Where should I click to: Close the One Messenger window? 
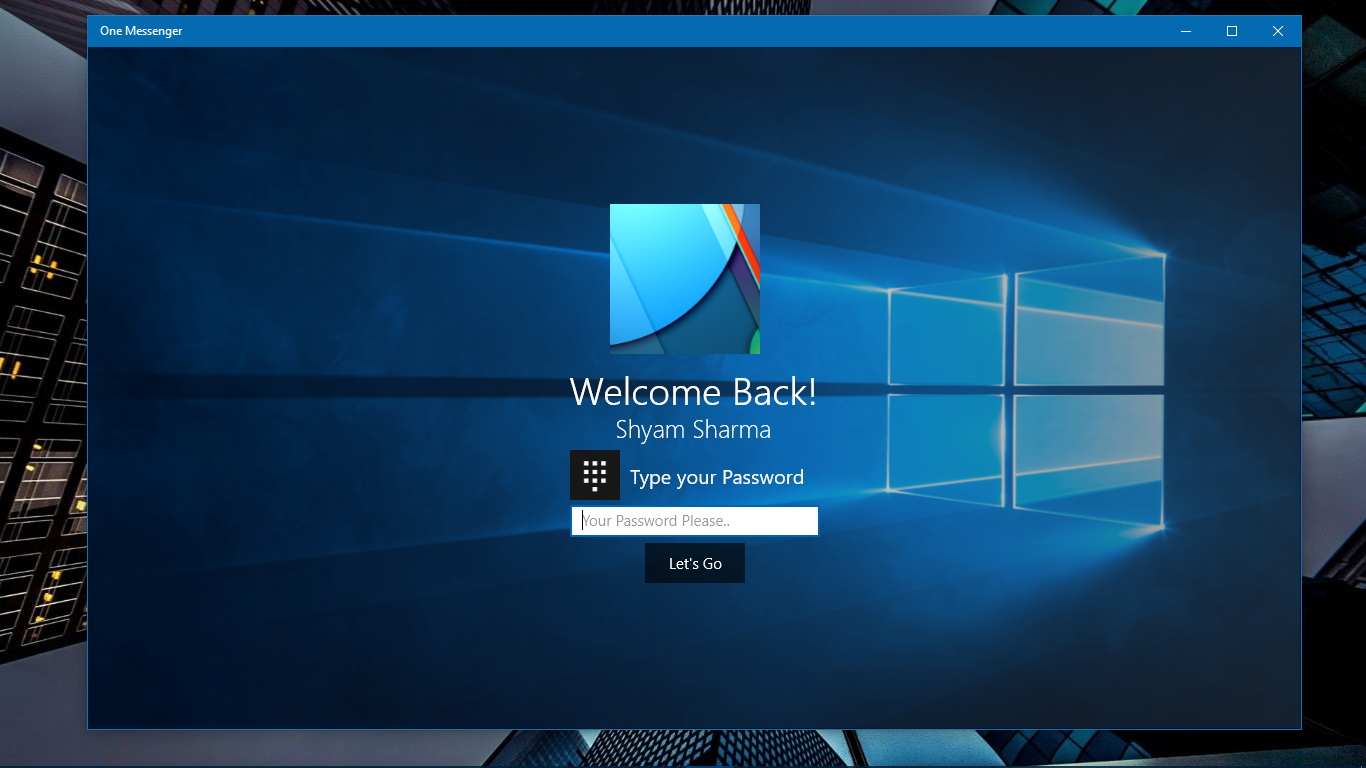coord(1278,31)
